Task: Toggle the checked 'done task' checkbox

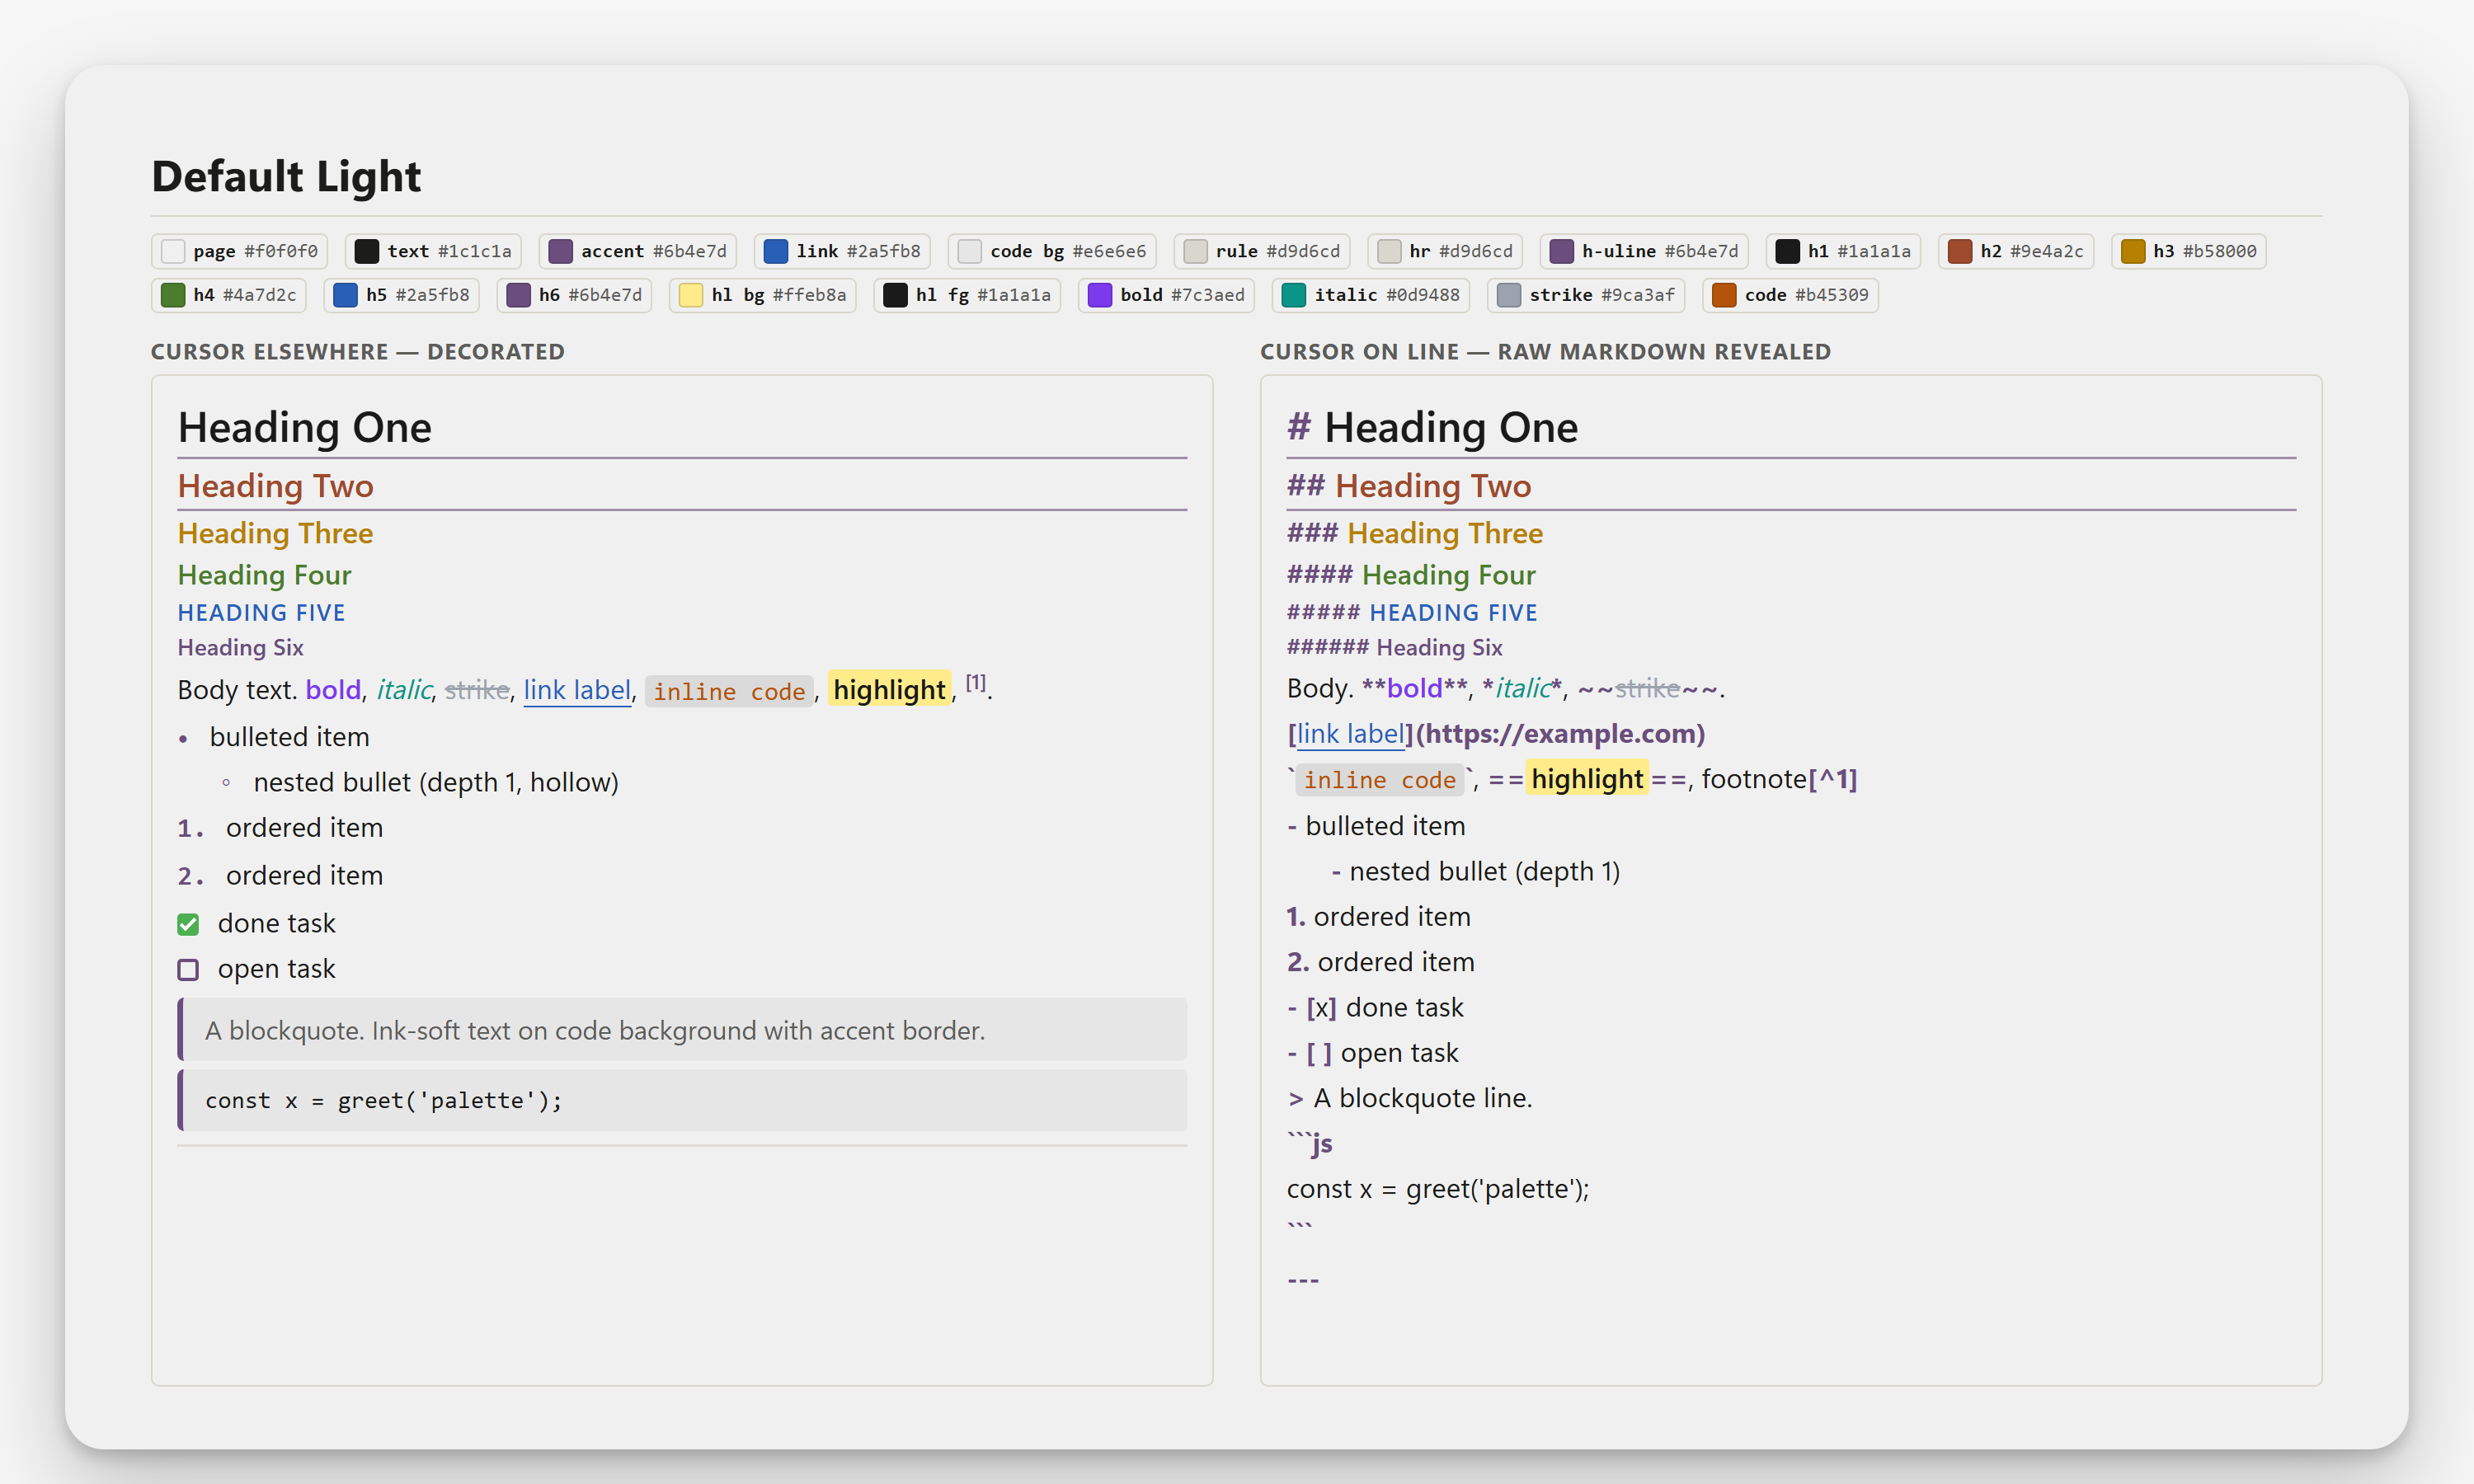Action: coord(188,924)
